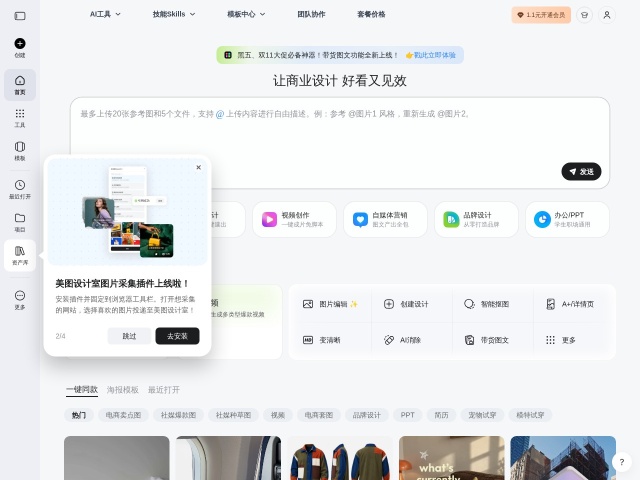Screen dimensions: 640x480
Task: Open the 模板 icon in sidebar
Action: tap(20, 151)
